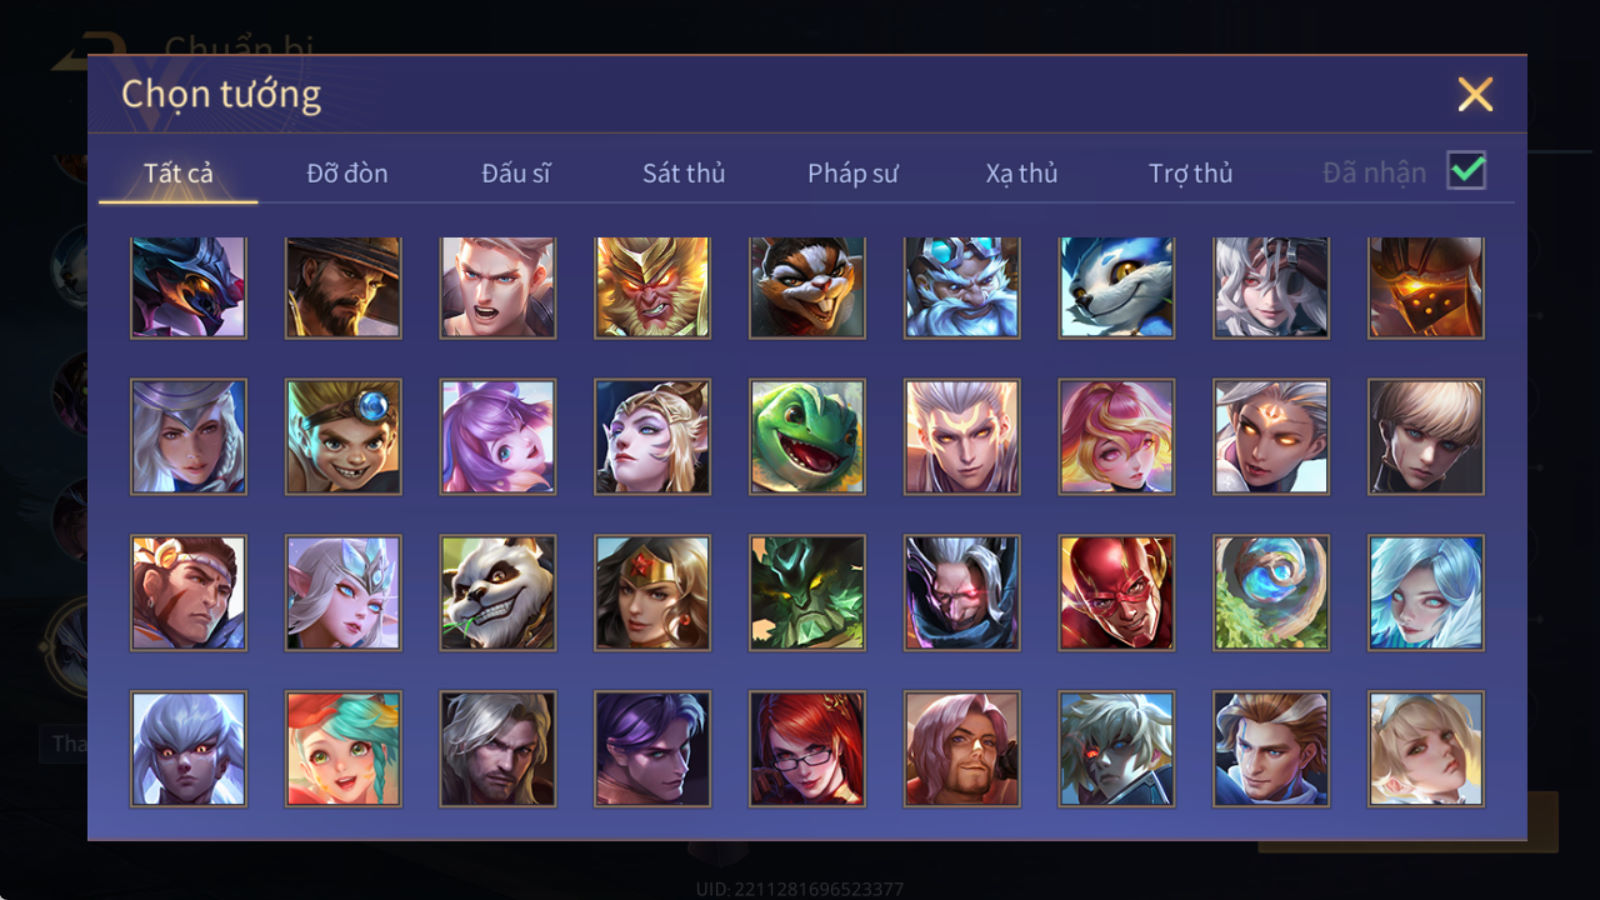1600x900 pixels.
Task: Choose the white-bearded goggles dwarf hero
Action: coord(962,288)
